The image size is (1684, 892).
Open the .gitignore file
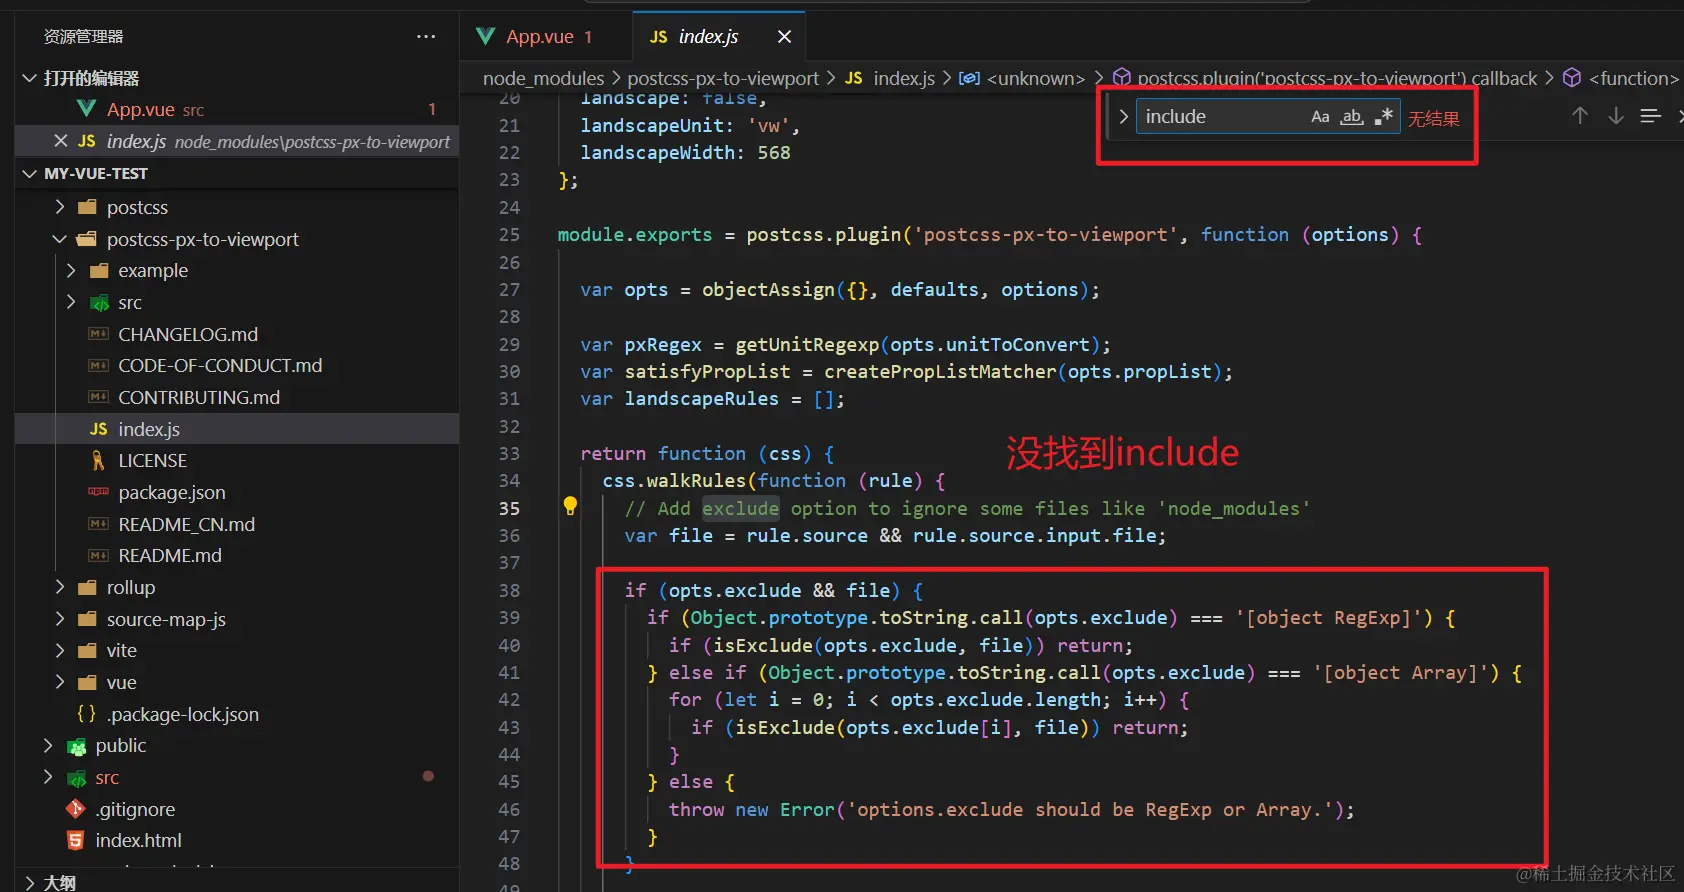[135, 809]
